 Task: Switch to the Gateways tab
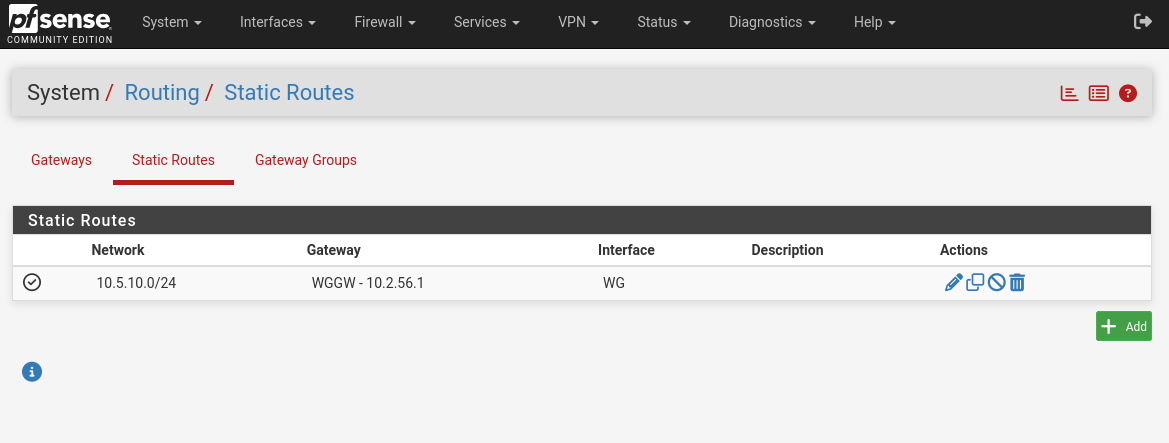(61, 160)
